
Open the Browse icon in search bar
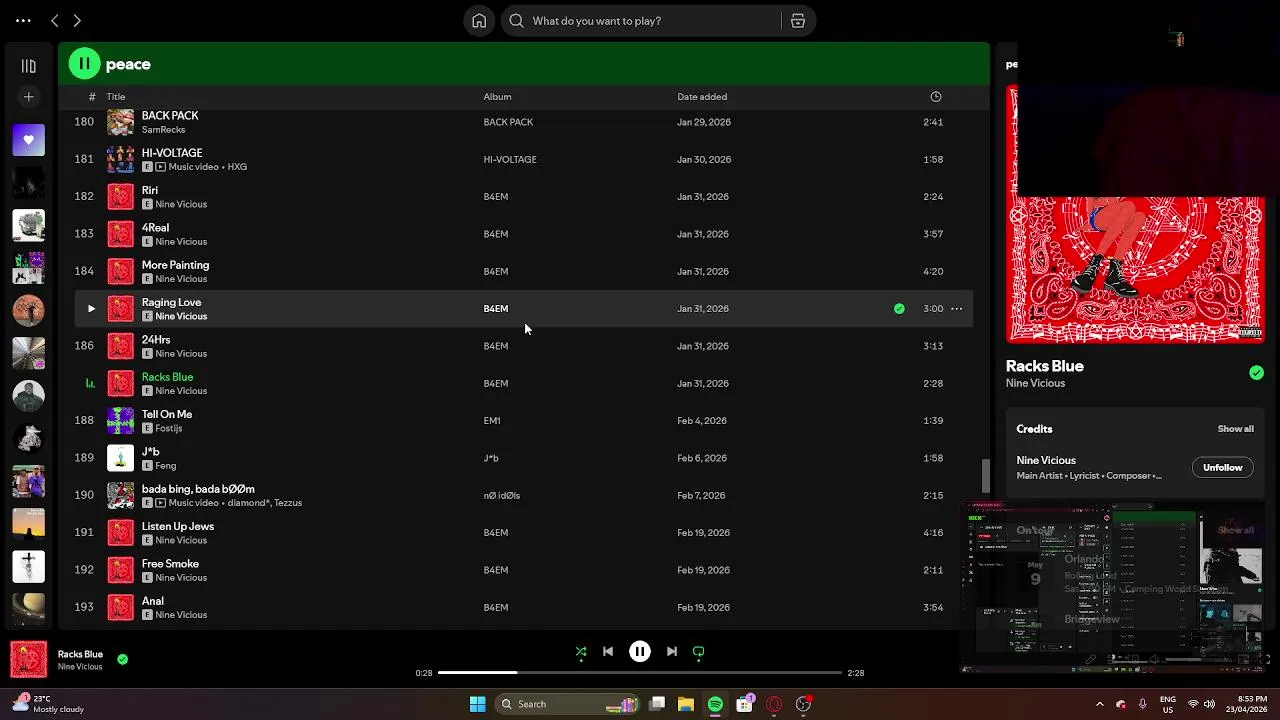798,20
